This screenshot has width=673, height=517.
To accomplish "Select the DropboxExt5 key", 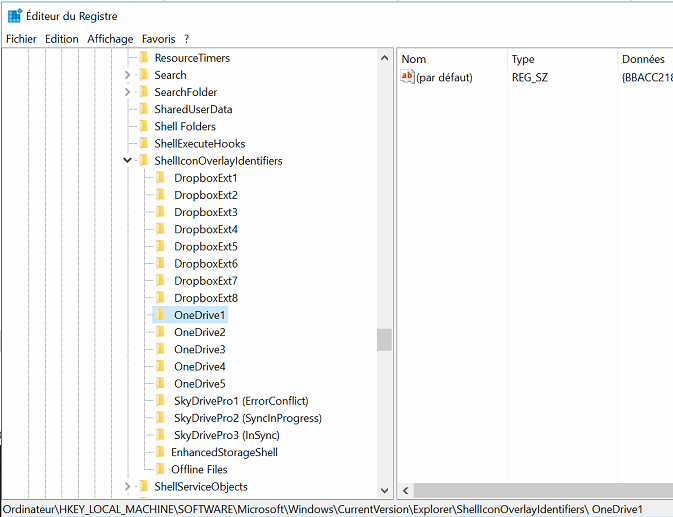I will [206, 247].
